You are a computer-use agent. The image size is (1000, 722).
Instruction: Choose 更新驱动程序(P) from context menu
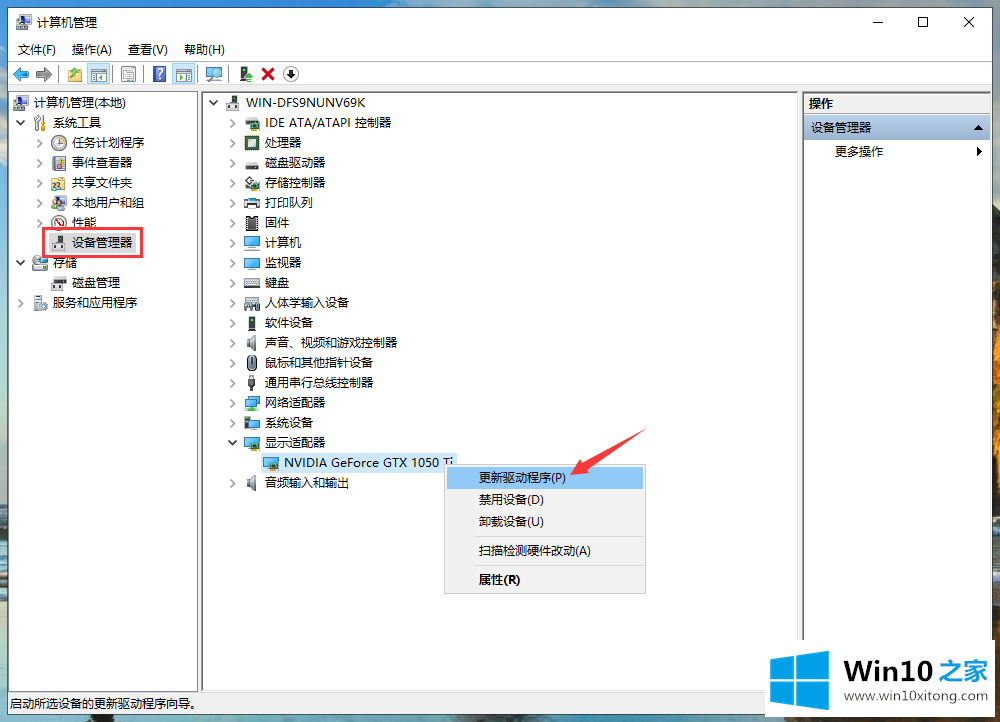(545, 478)
